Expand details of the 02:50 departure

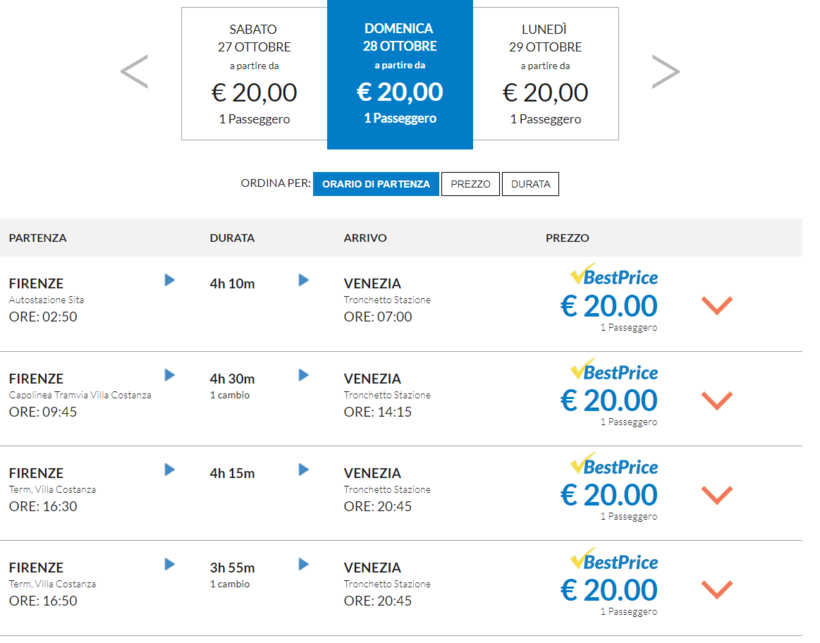tap(717, 305)
